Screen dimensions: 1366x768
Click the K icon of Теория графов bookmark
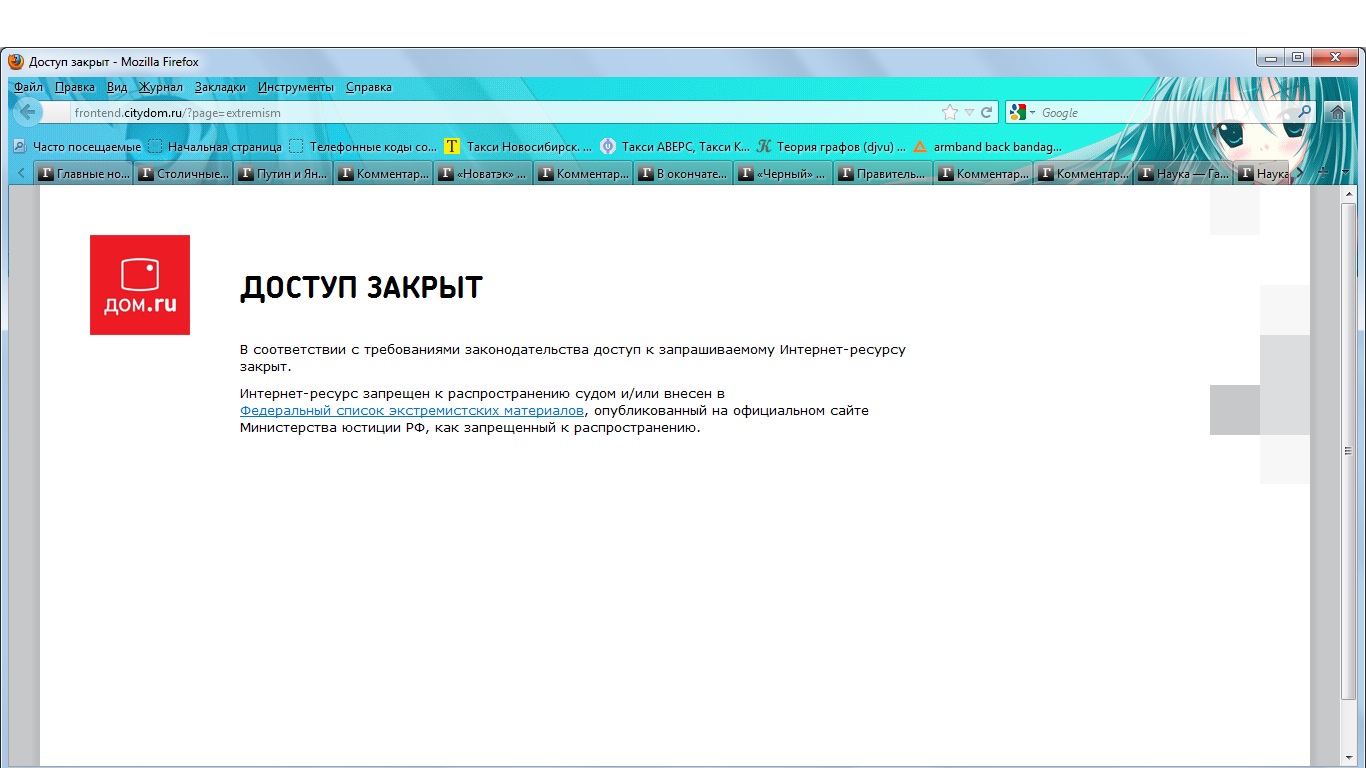(764, 146)
